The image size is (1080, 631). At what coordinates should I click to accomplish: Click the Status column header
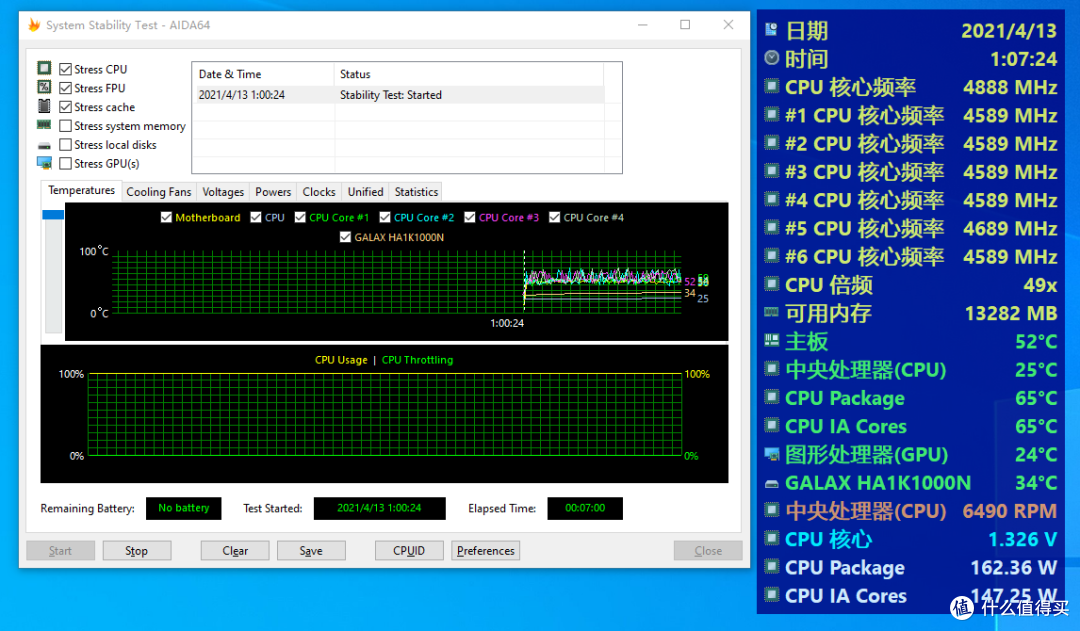coord(468,74)
